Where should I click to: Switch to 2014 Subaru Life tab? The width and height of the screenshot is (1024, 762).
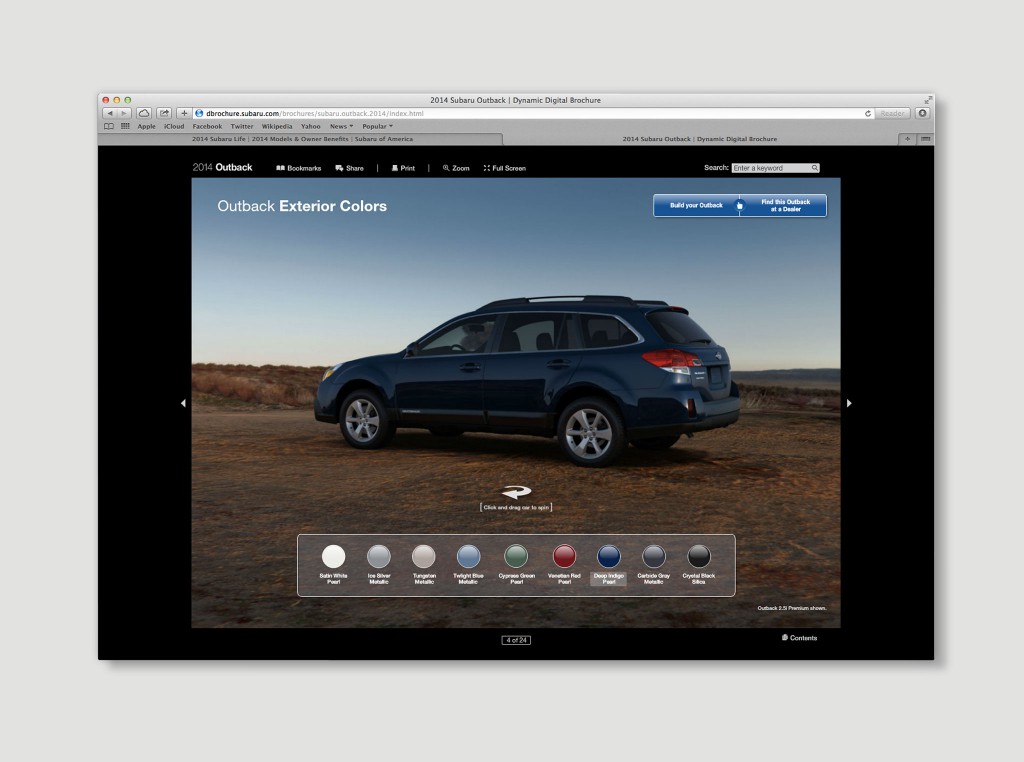click(x=301, y=139)
